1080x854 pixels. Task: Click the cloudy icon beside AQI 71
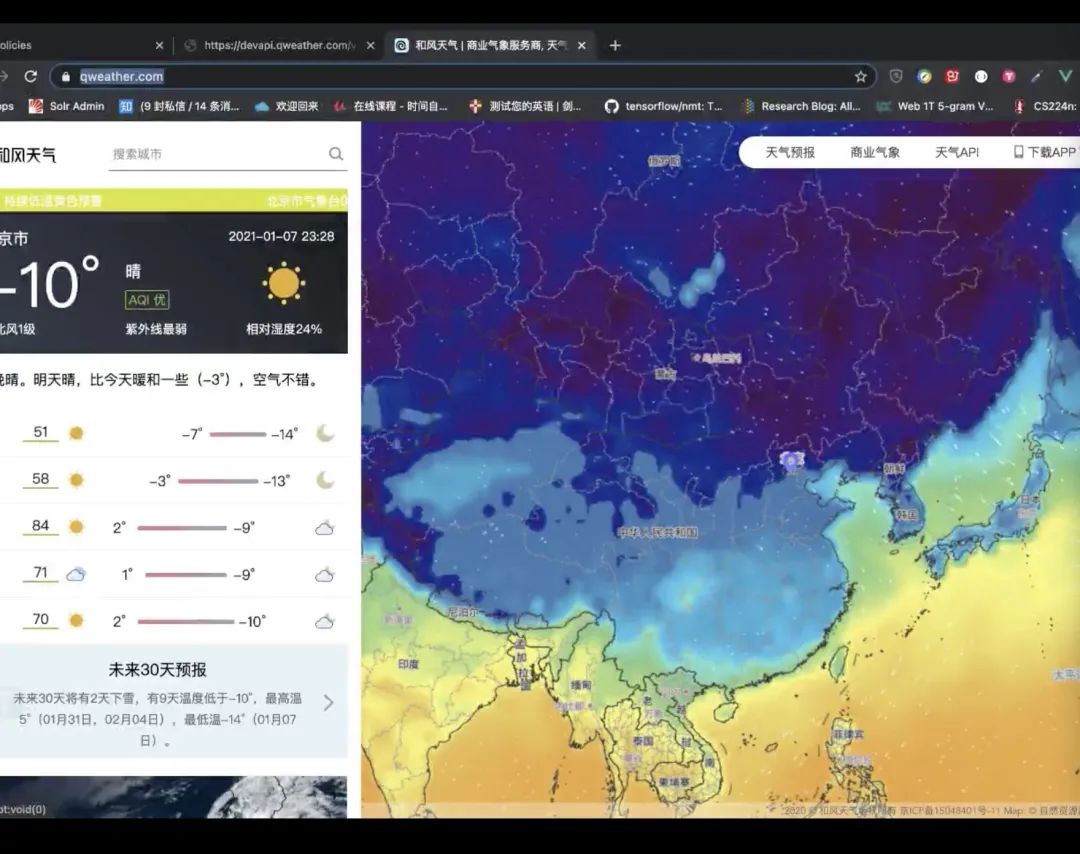(x=76, y=574)
